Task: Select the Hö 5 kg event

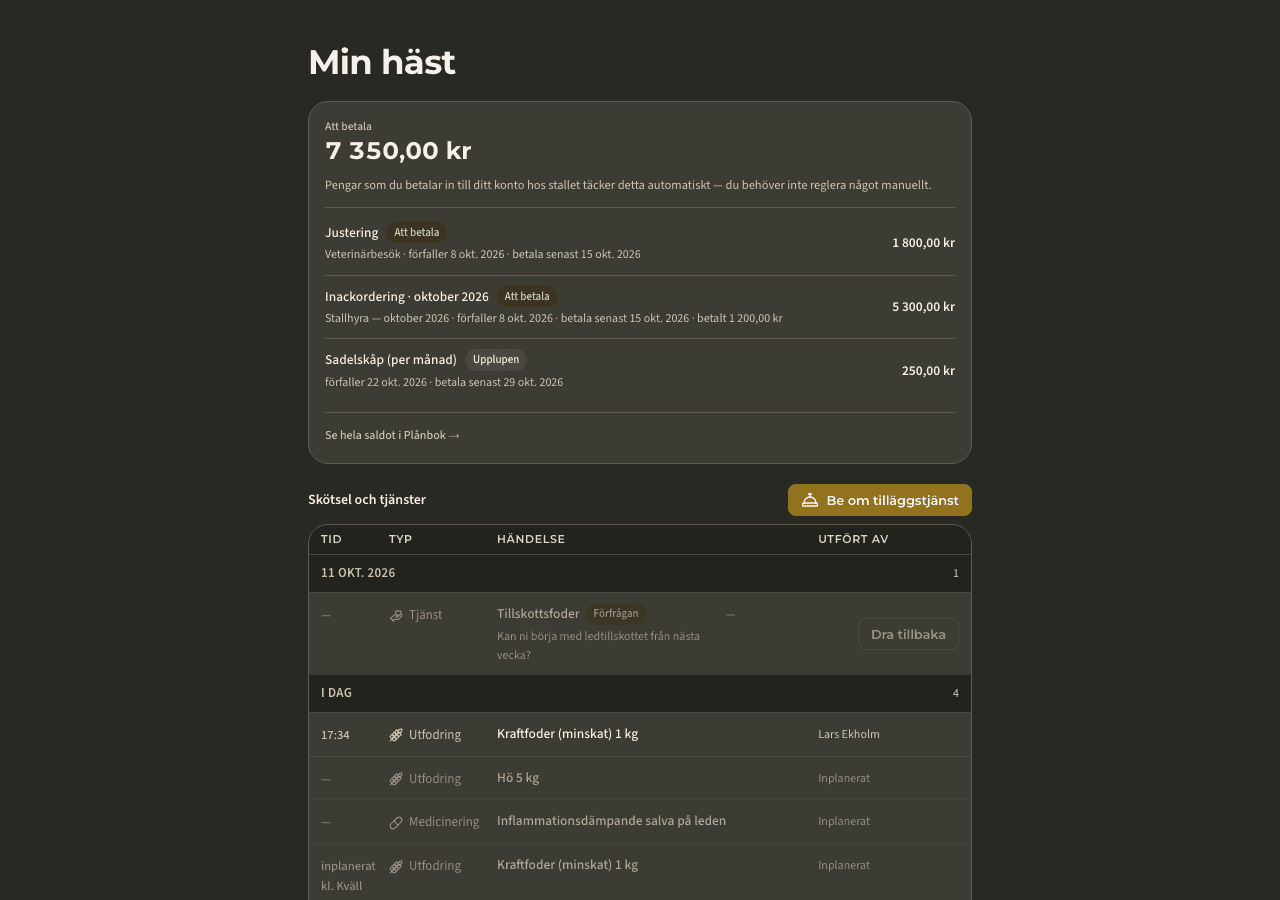Action: point(518,778)
